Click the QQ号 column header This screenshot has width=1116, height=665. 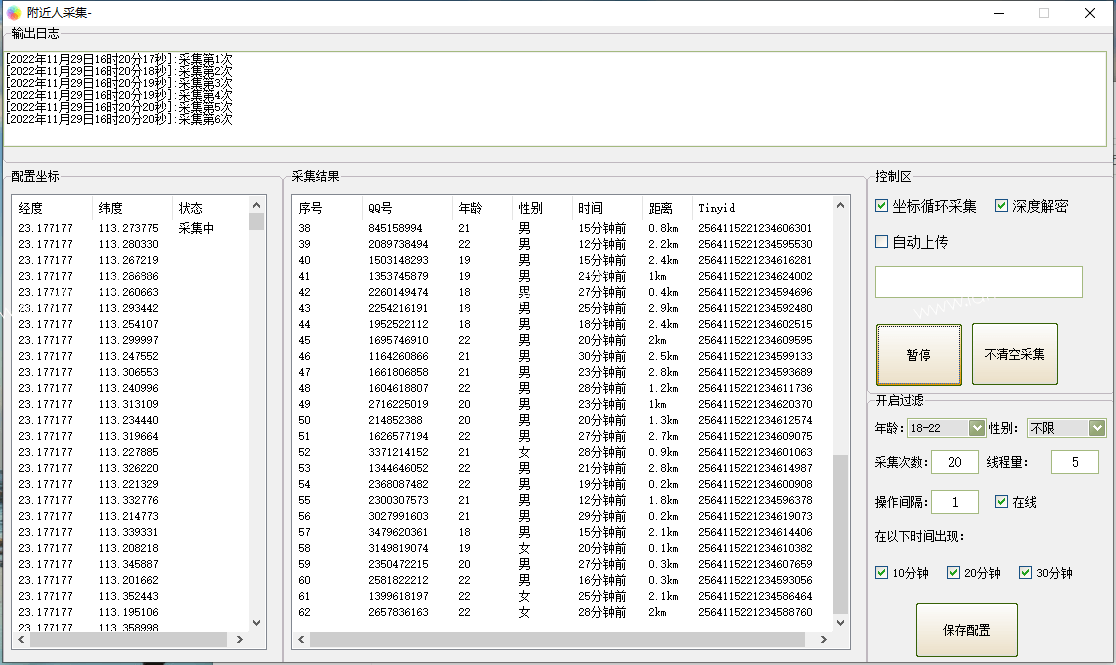(407, 208)
